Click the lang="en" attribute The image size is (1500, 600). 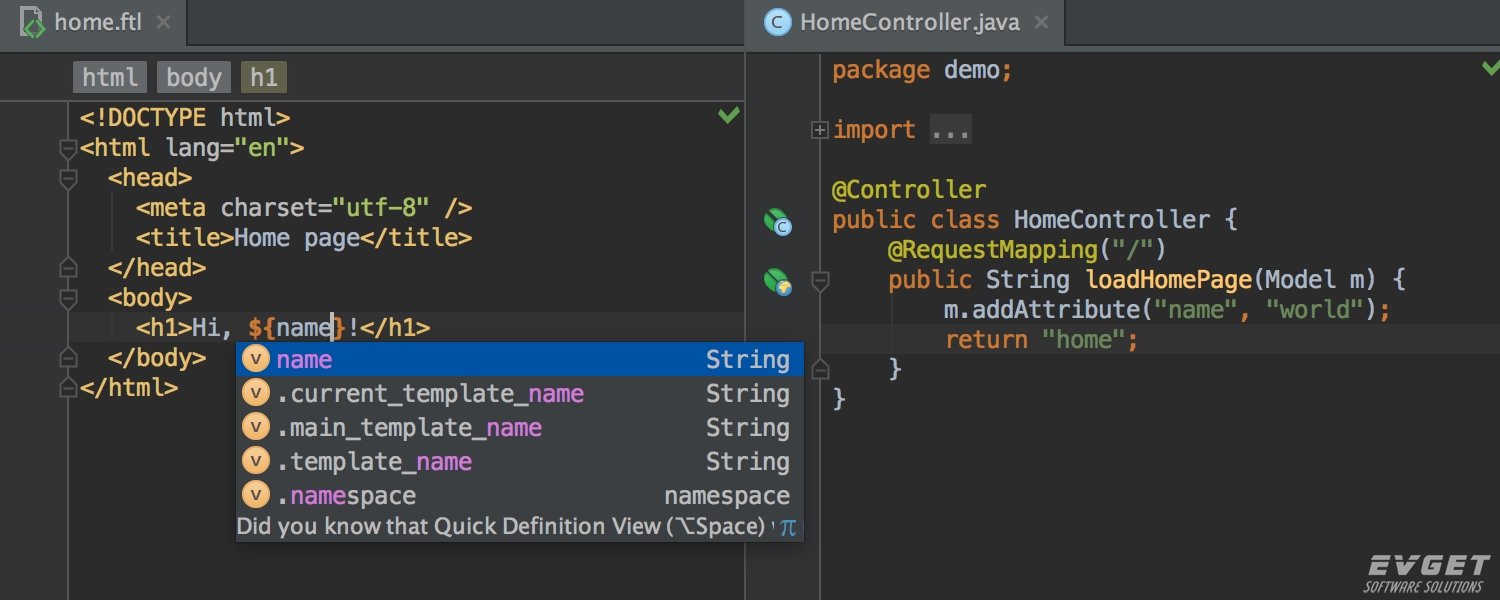click(x=227, y=148)
